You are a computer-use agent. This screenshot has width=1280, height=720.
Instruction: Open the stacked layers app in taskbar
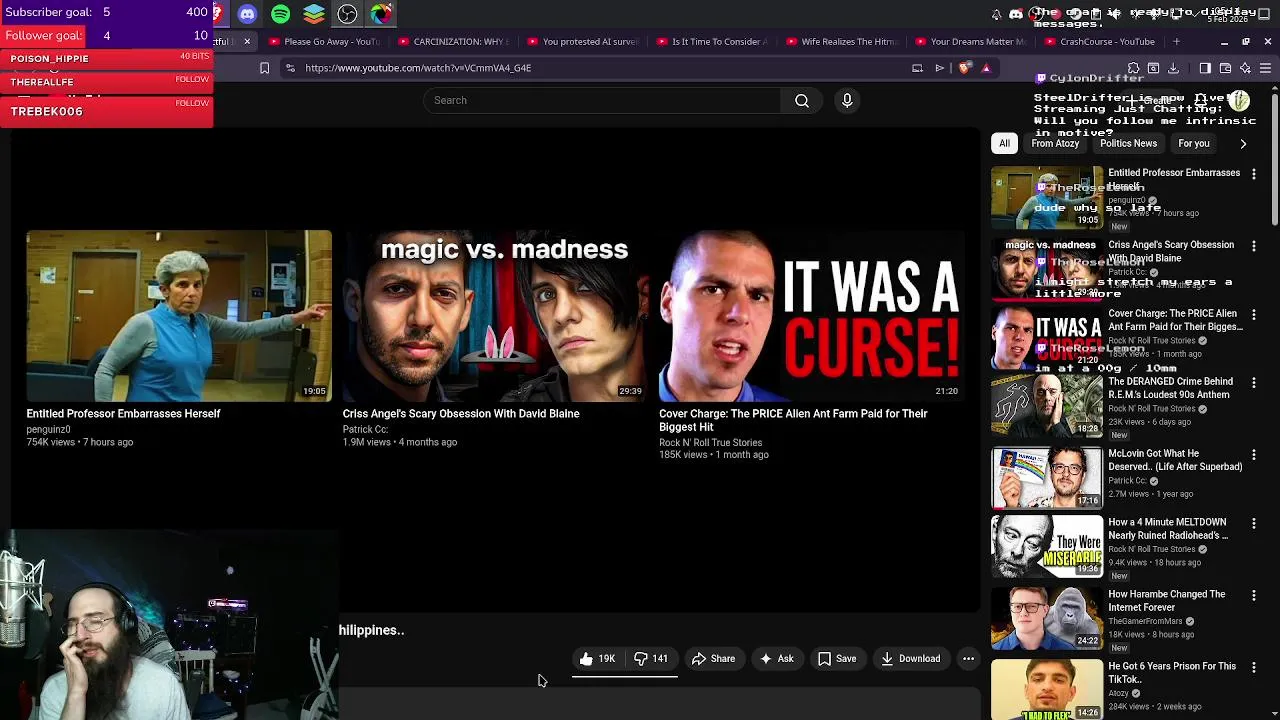tap(314, 14)
